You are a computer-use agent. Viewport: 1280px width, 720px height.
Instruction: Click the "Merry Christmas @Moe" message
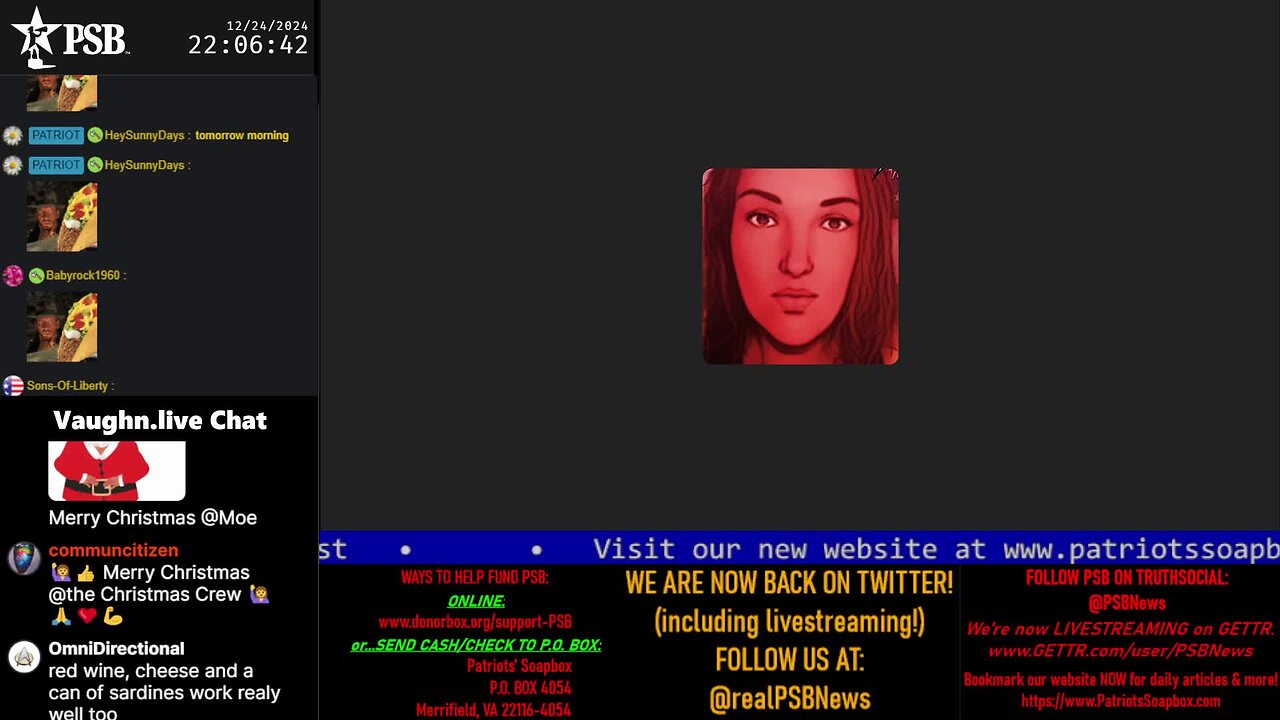153,517
